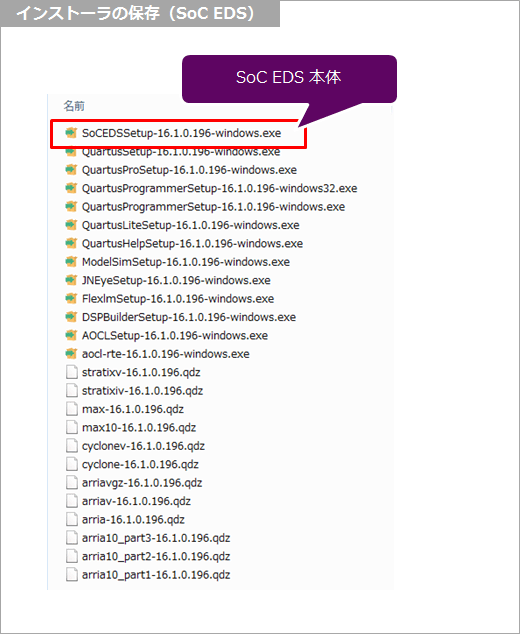
Task: Click the JNEyeSetup installer icon
Action: [71, 280]
